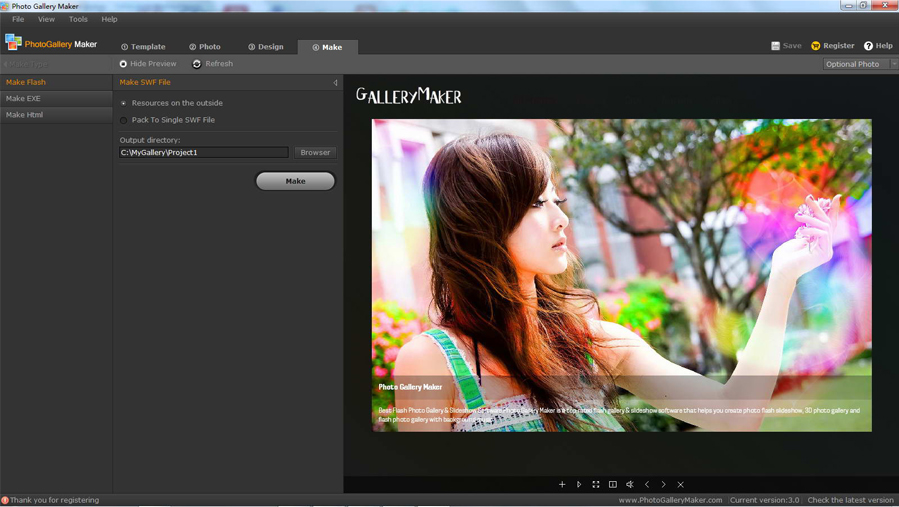Click the output directory input field
Screen dimensions: 899x507
pyautogui.click(x=204, y=153)
